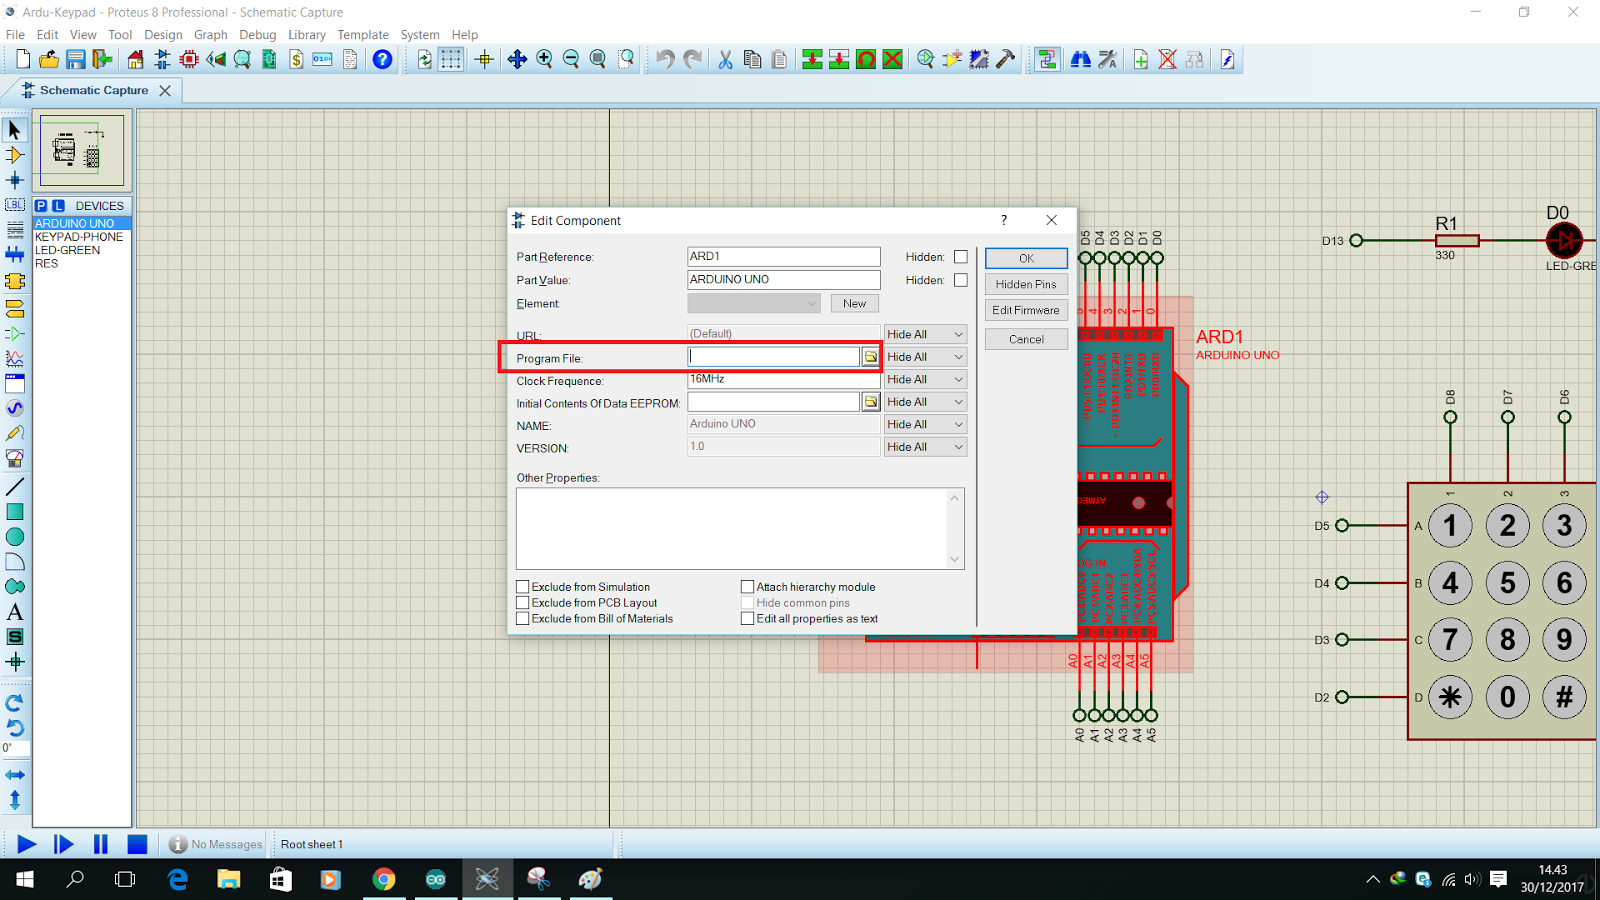The height and width of the screenshot is (900, 1600).
Task: Enable Exclude from Bill of Materials
Action: coord(523,619)
